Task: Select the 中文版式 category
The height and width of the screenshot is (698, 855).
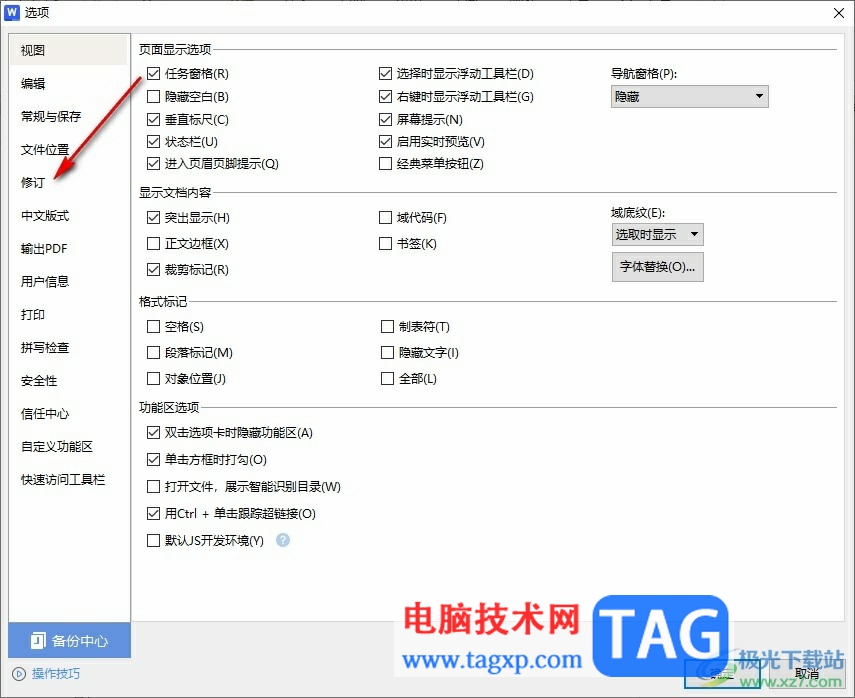Action: [69, 215]
